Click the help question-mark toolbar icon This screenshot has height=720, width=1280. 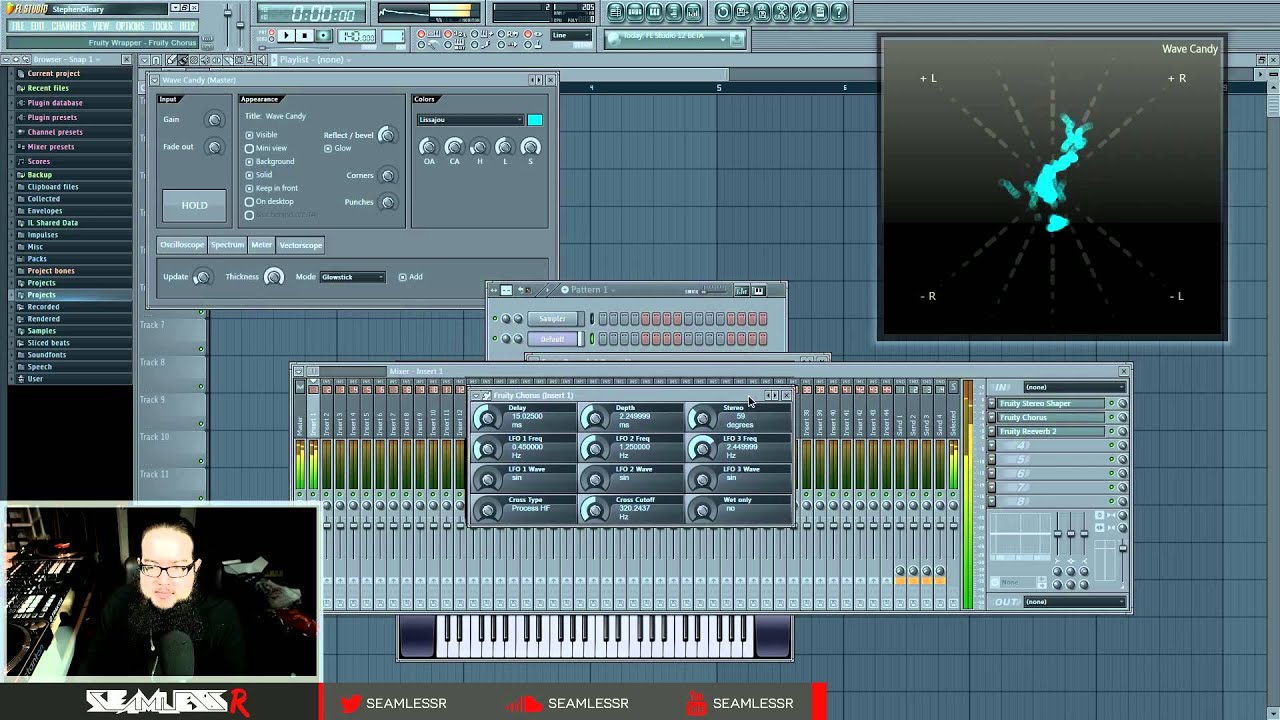(x=839, y=12)
